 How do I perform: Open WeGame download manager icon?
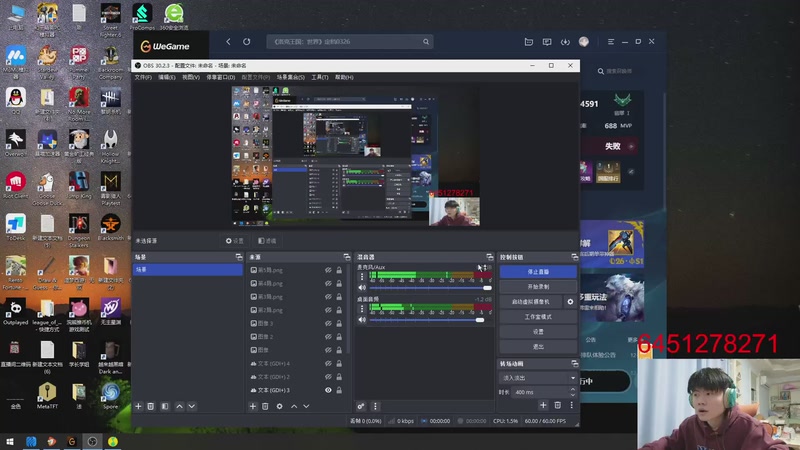click(x=565, y=42)
